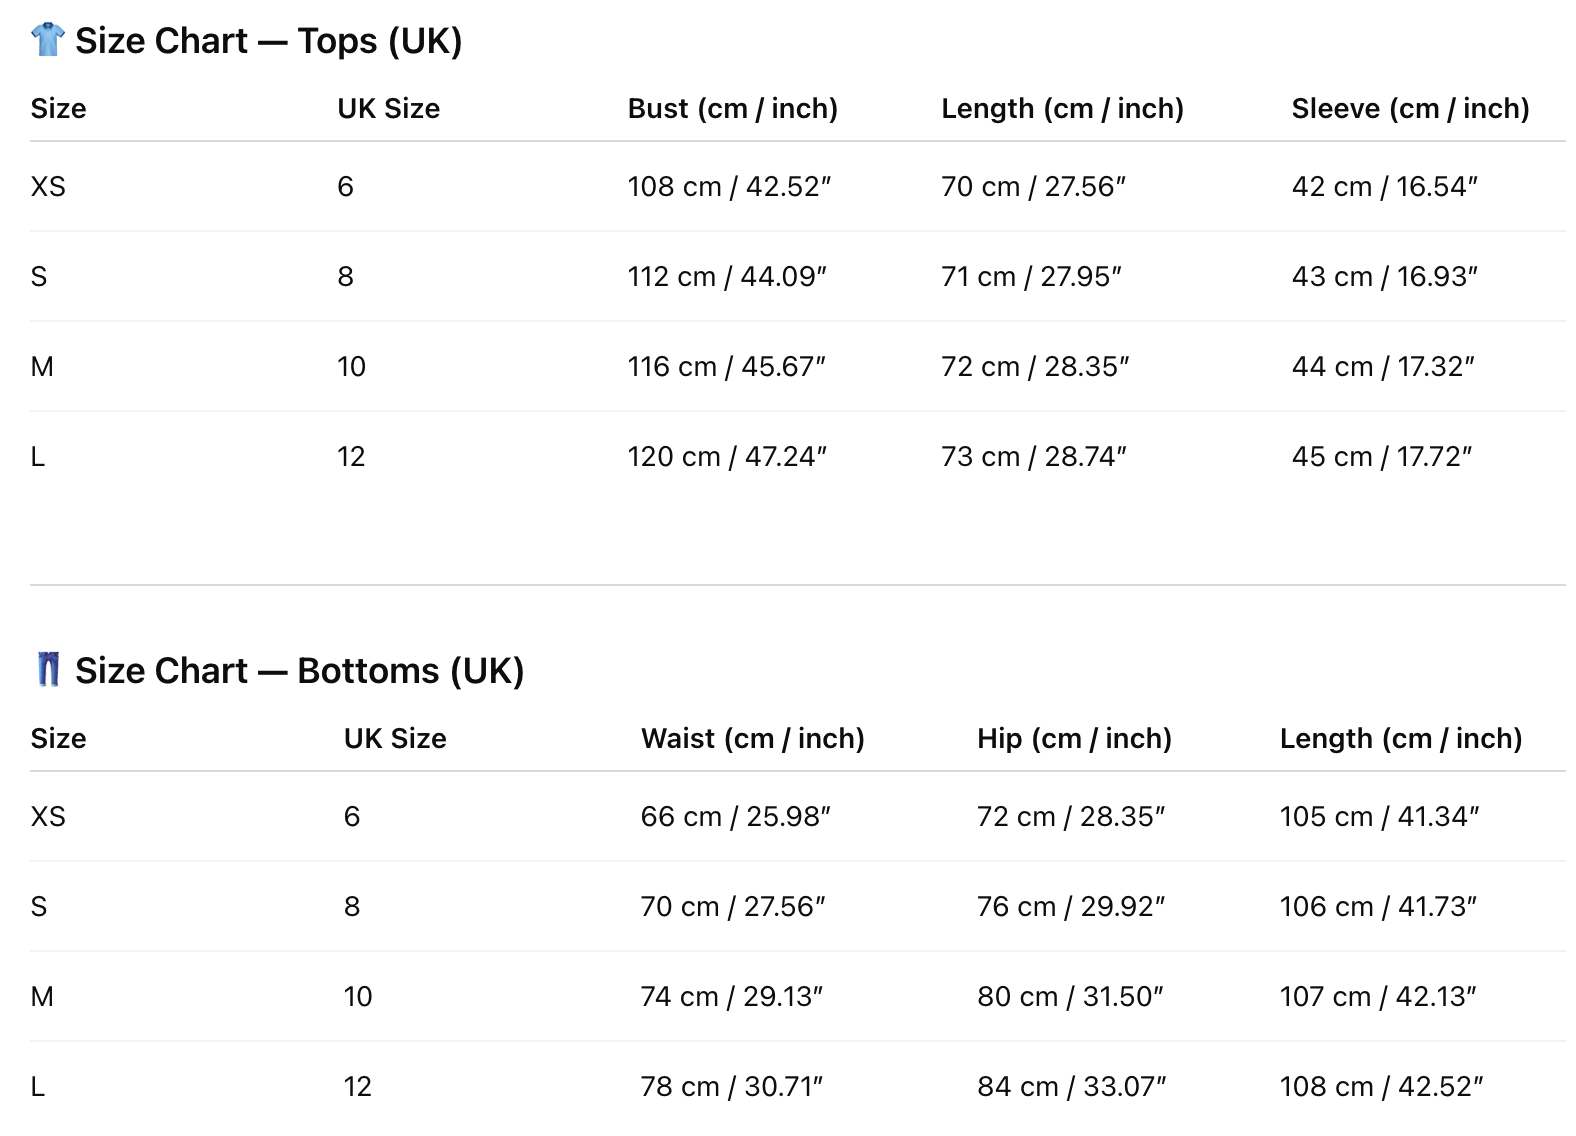Click the "Bust (cm / inch)" column header
This screenshot has height=1136, width=1576.
(732, 108)
